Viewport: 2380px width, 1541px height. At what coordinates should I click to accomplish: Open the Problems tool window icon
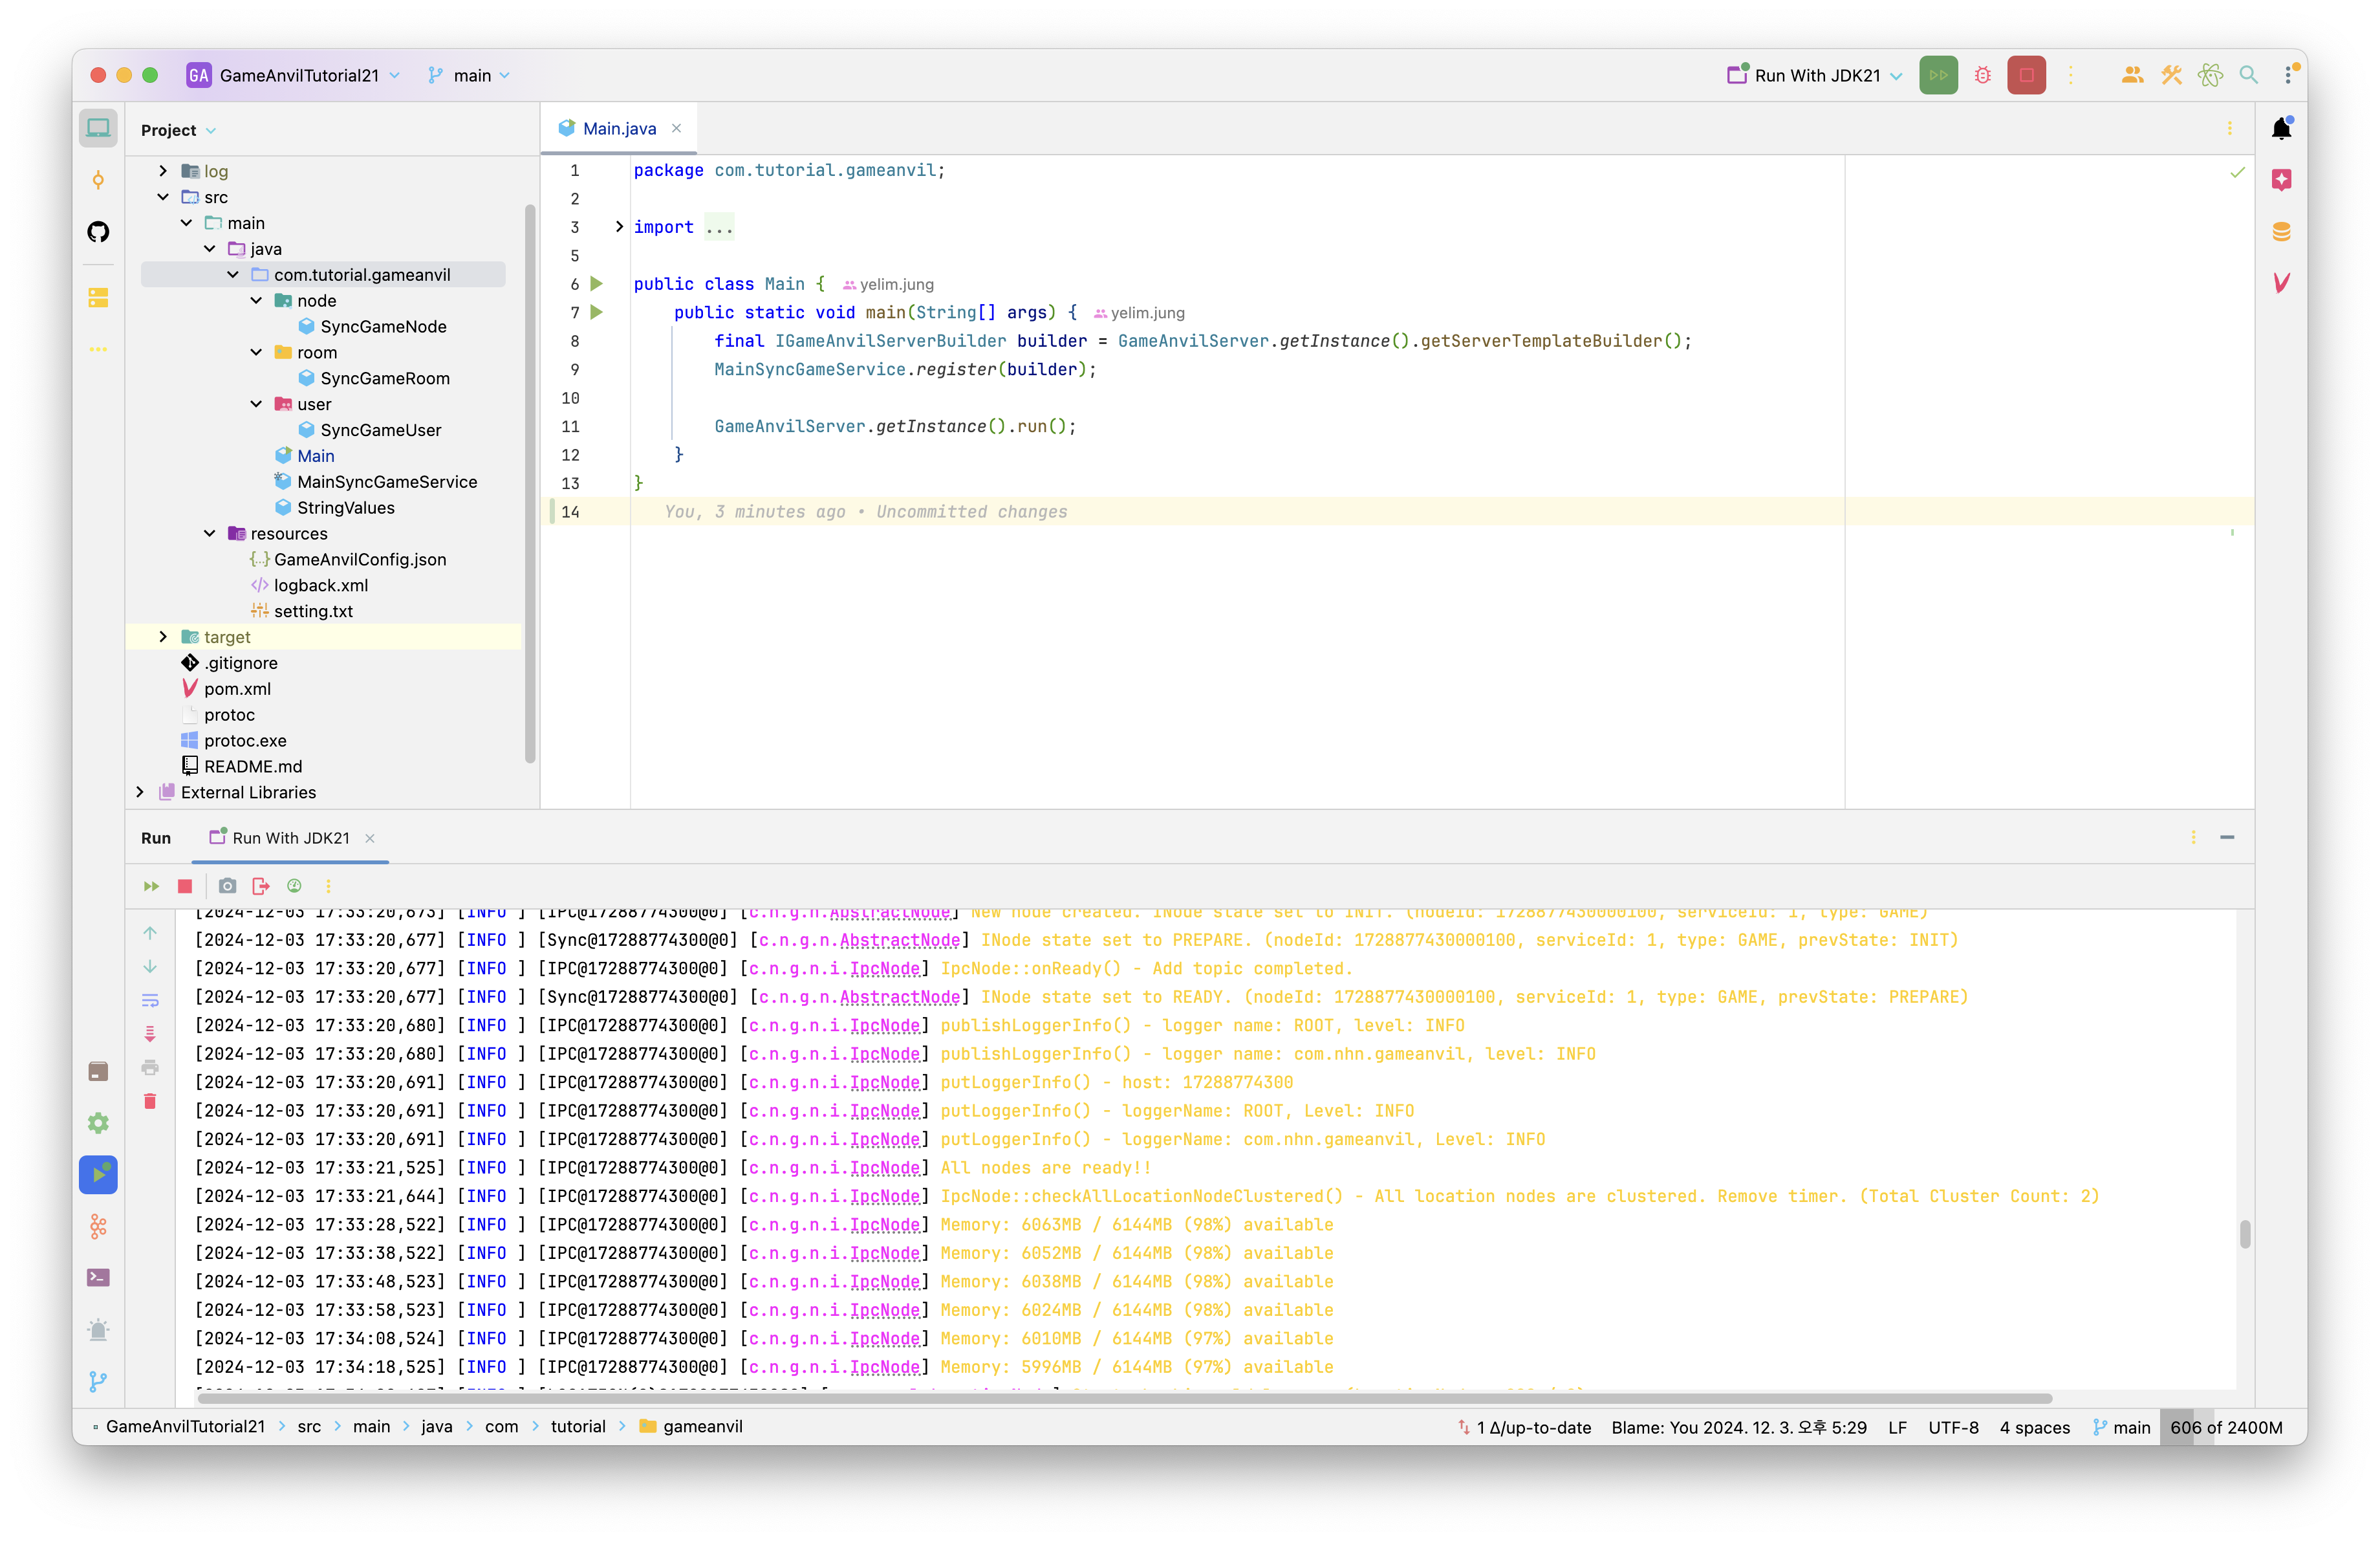pos(98,1329)
